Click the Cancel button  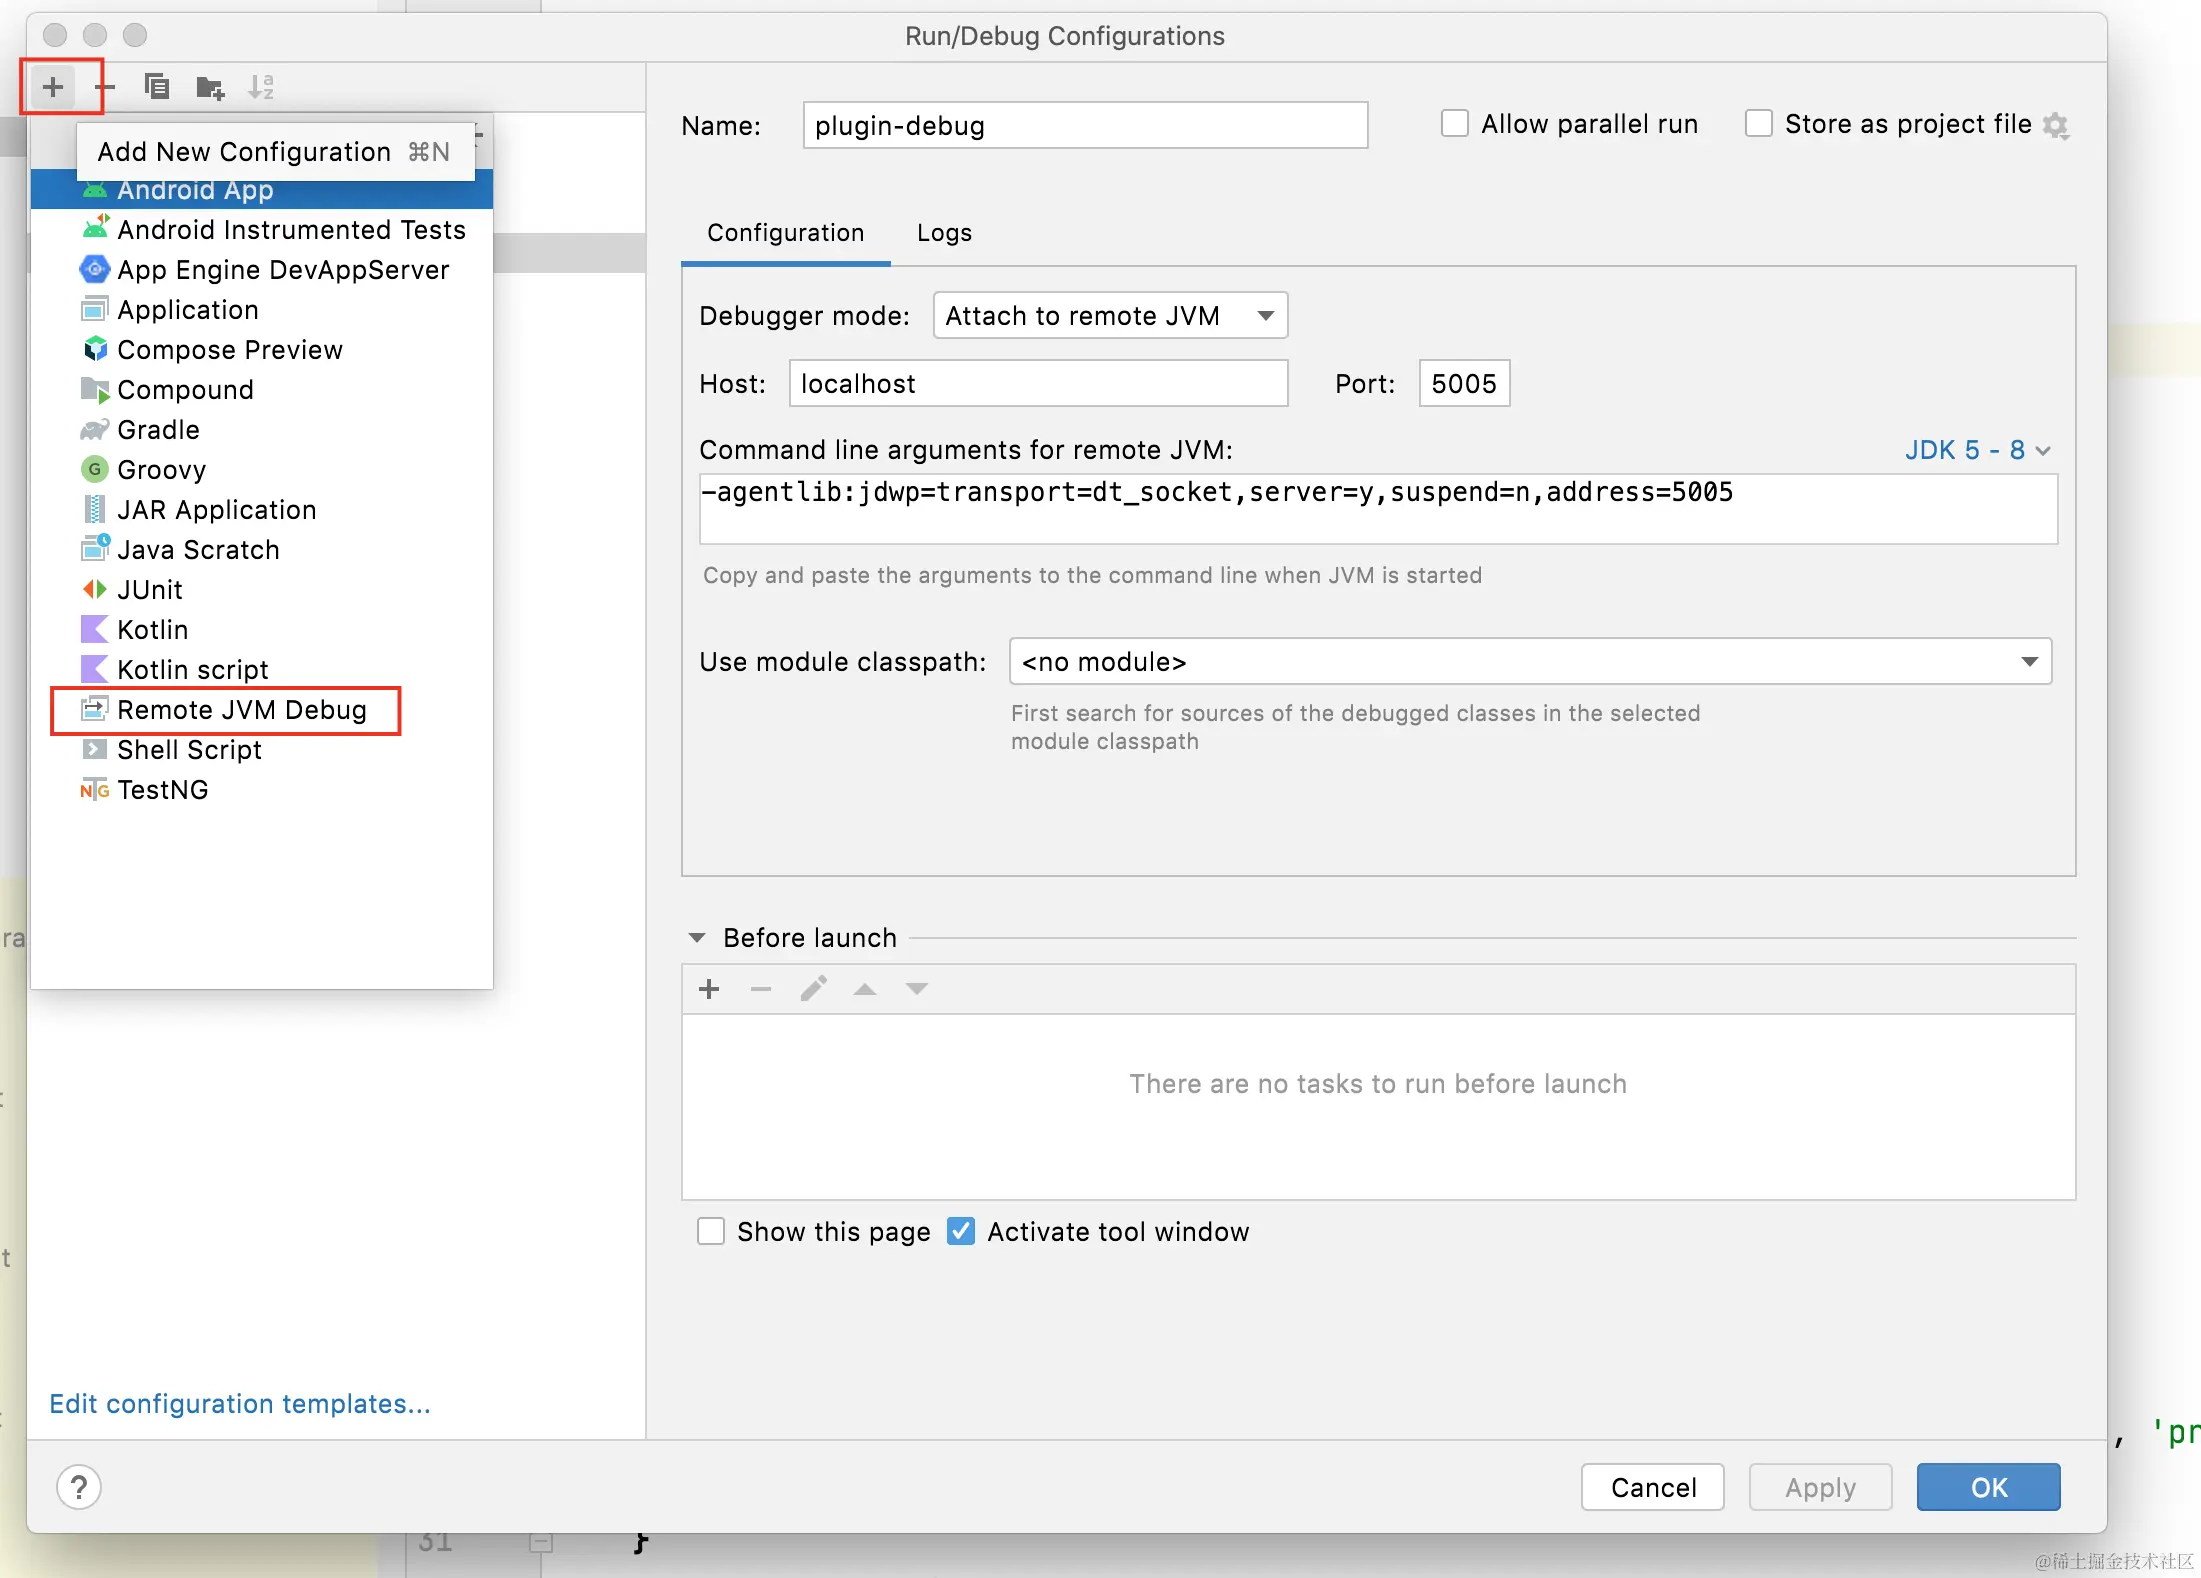[x=1652, y=1487]
